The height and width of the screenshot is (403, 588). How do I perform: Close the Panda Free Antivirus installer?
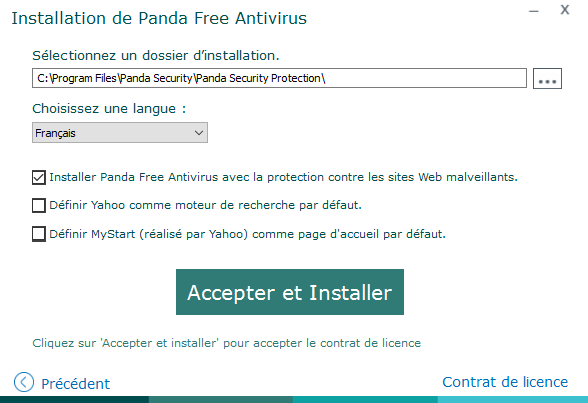(565, 10)
